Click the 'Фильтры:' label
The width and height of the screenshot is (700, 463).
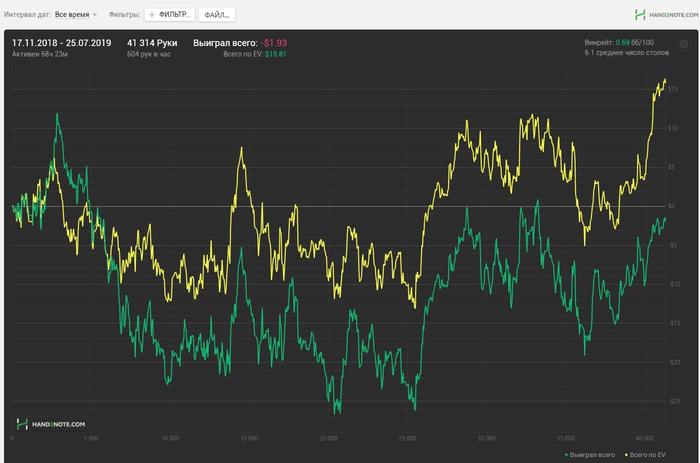[125, 15]
